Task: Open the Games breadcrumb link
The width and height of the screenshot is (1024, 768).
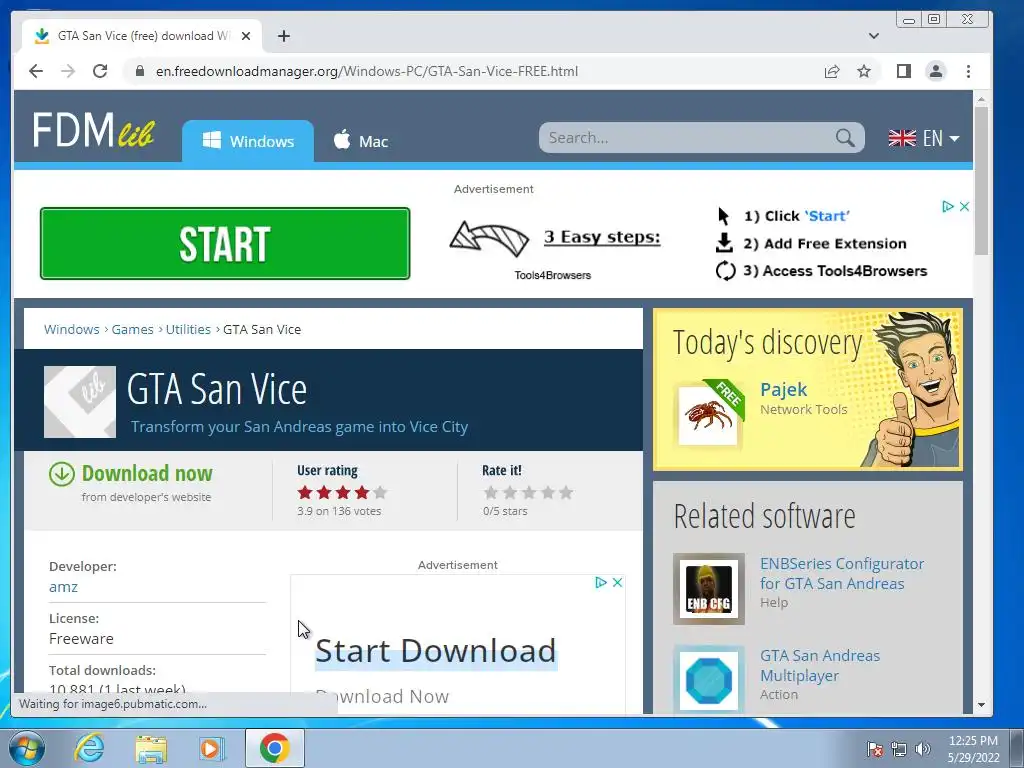Action: click(x=133, y=329)
